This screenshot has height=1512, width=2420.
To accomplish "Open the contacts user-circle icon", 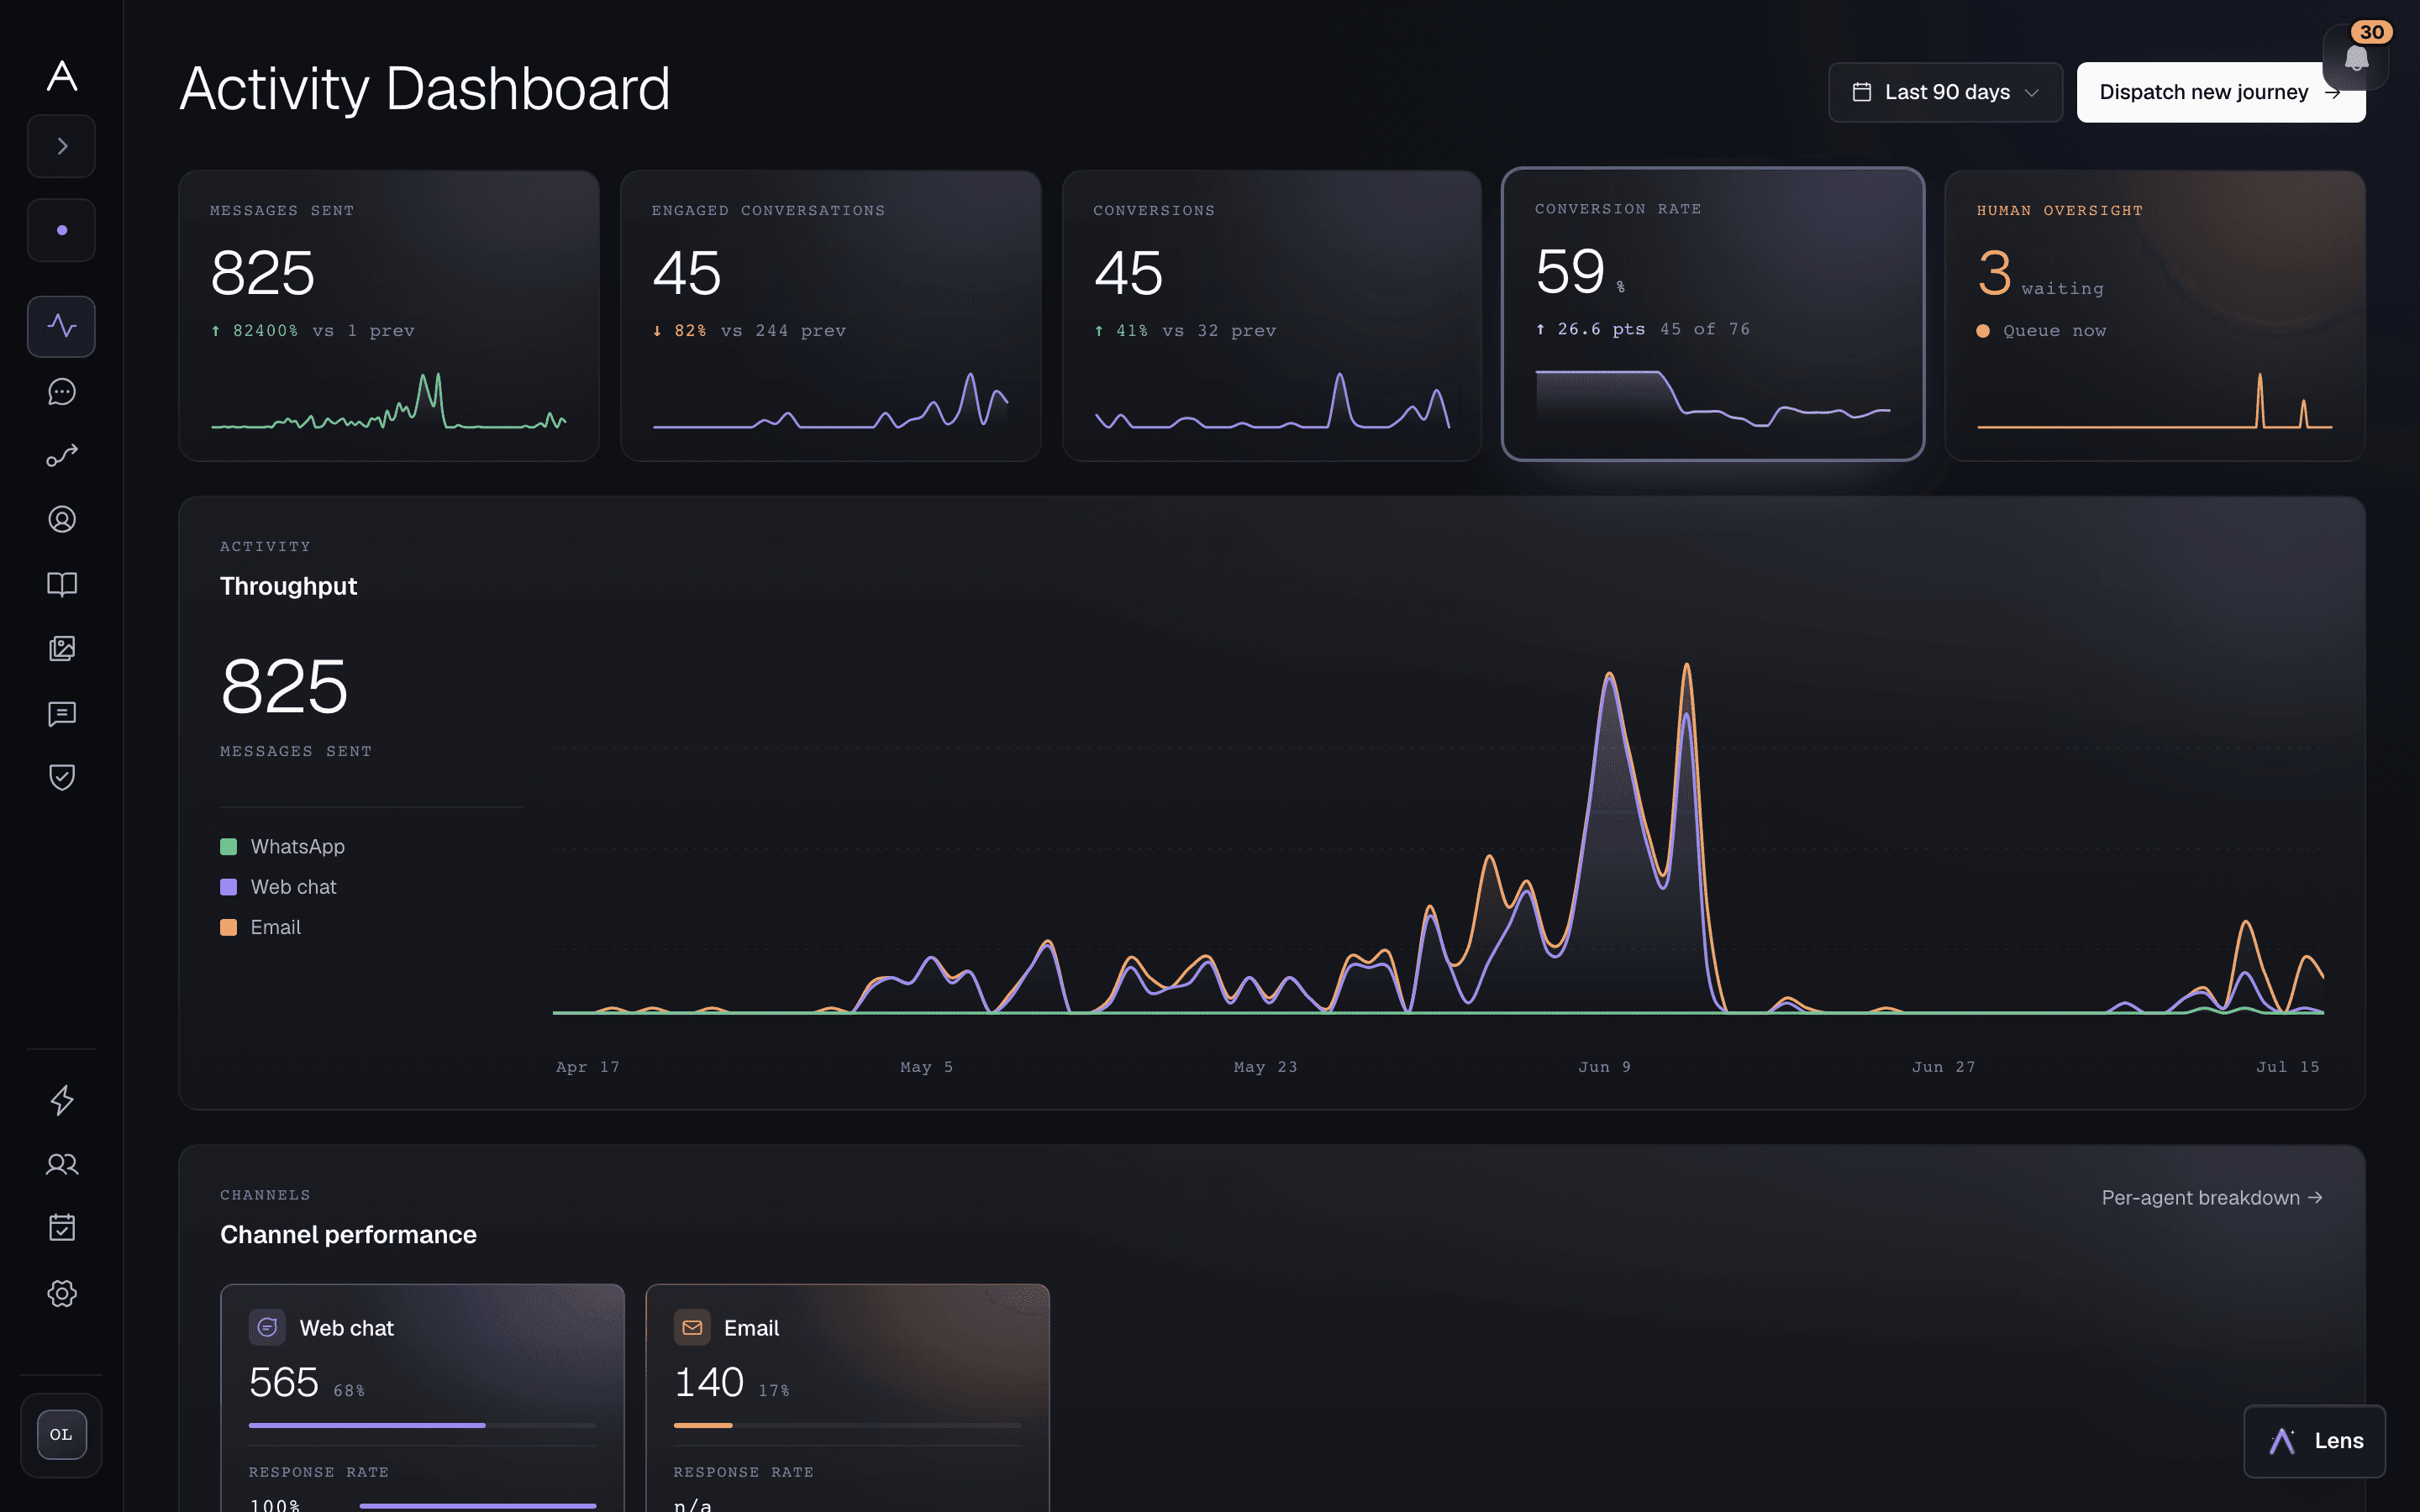I will pyautogui.click(x=62, y=520).
